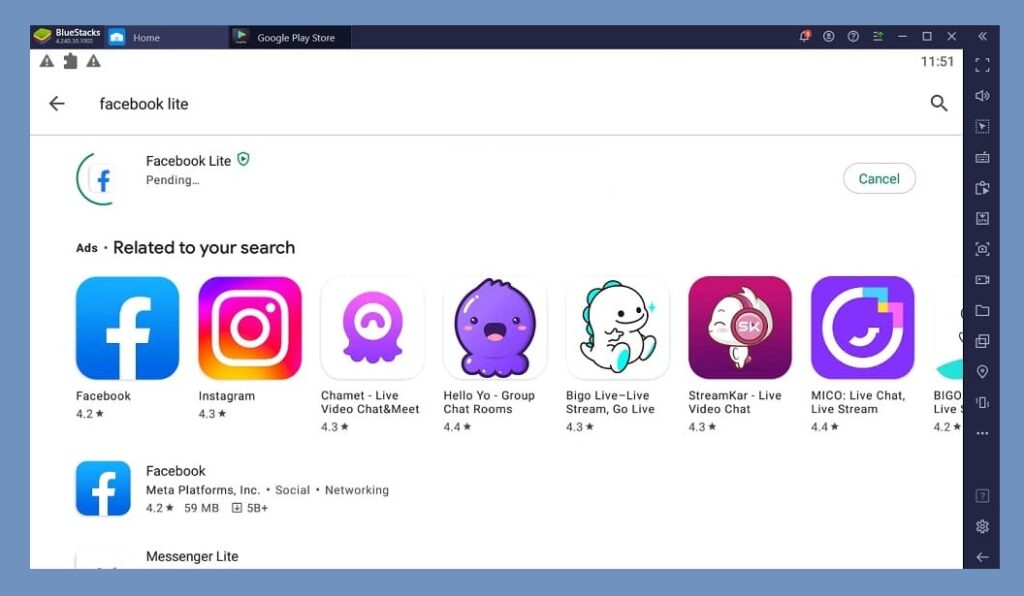1024x596 pixels.
Task: Open Facebook Lite app entry
Action: tap(495, 178)
